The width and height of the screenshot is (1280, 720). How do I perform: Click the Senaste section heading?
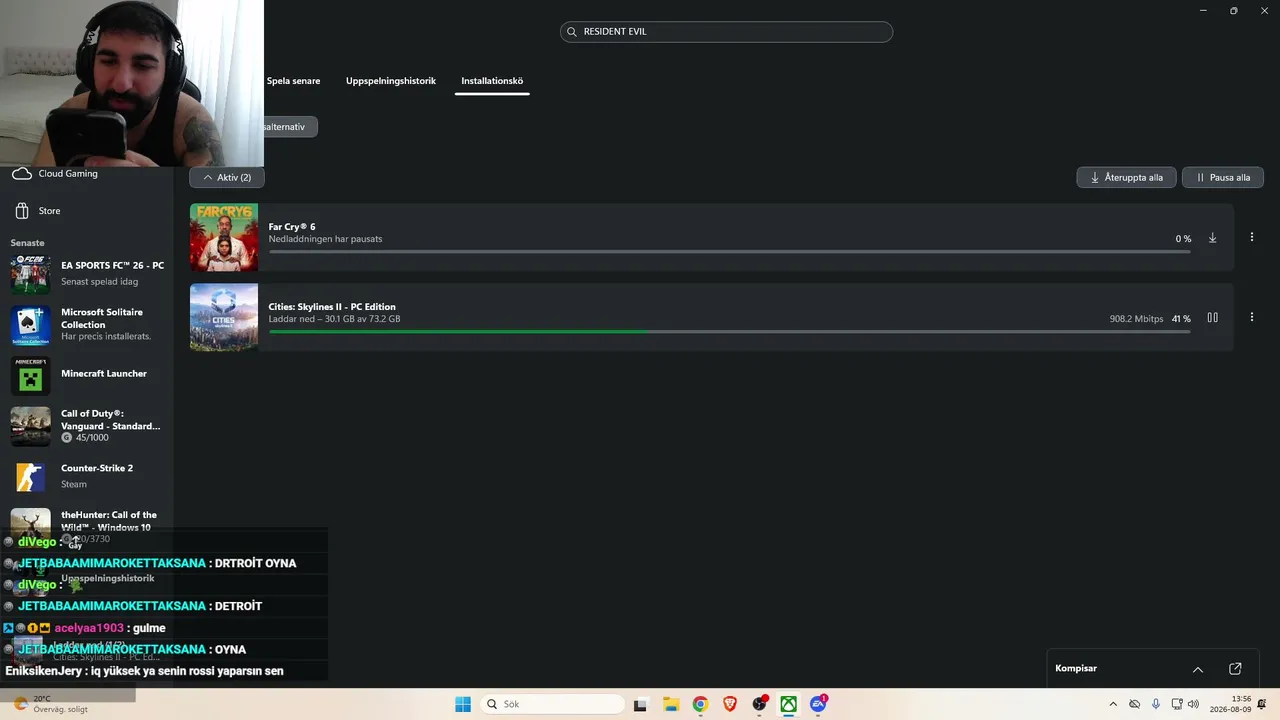pos(28,243)
